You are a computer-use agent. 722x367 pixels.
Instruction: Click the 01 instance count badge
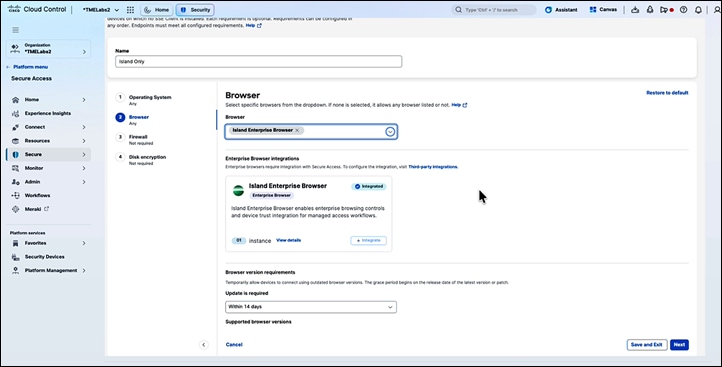coord(239,240)
